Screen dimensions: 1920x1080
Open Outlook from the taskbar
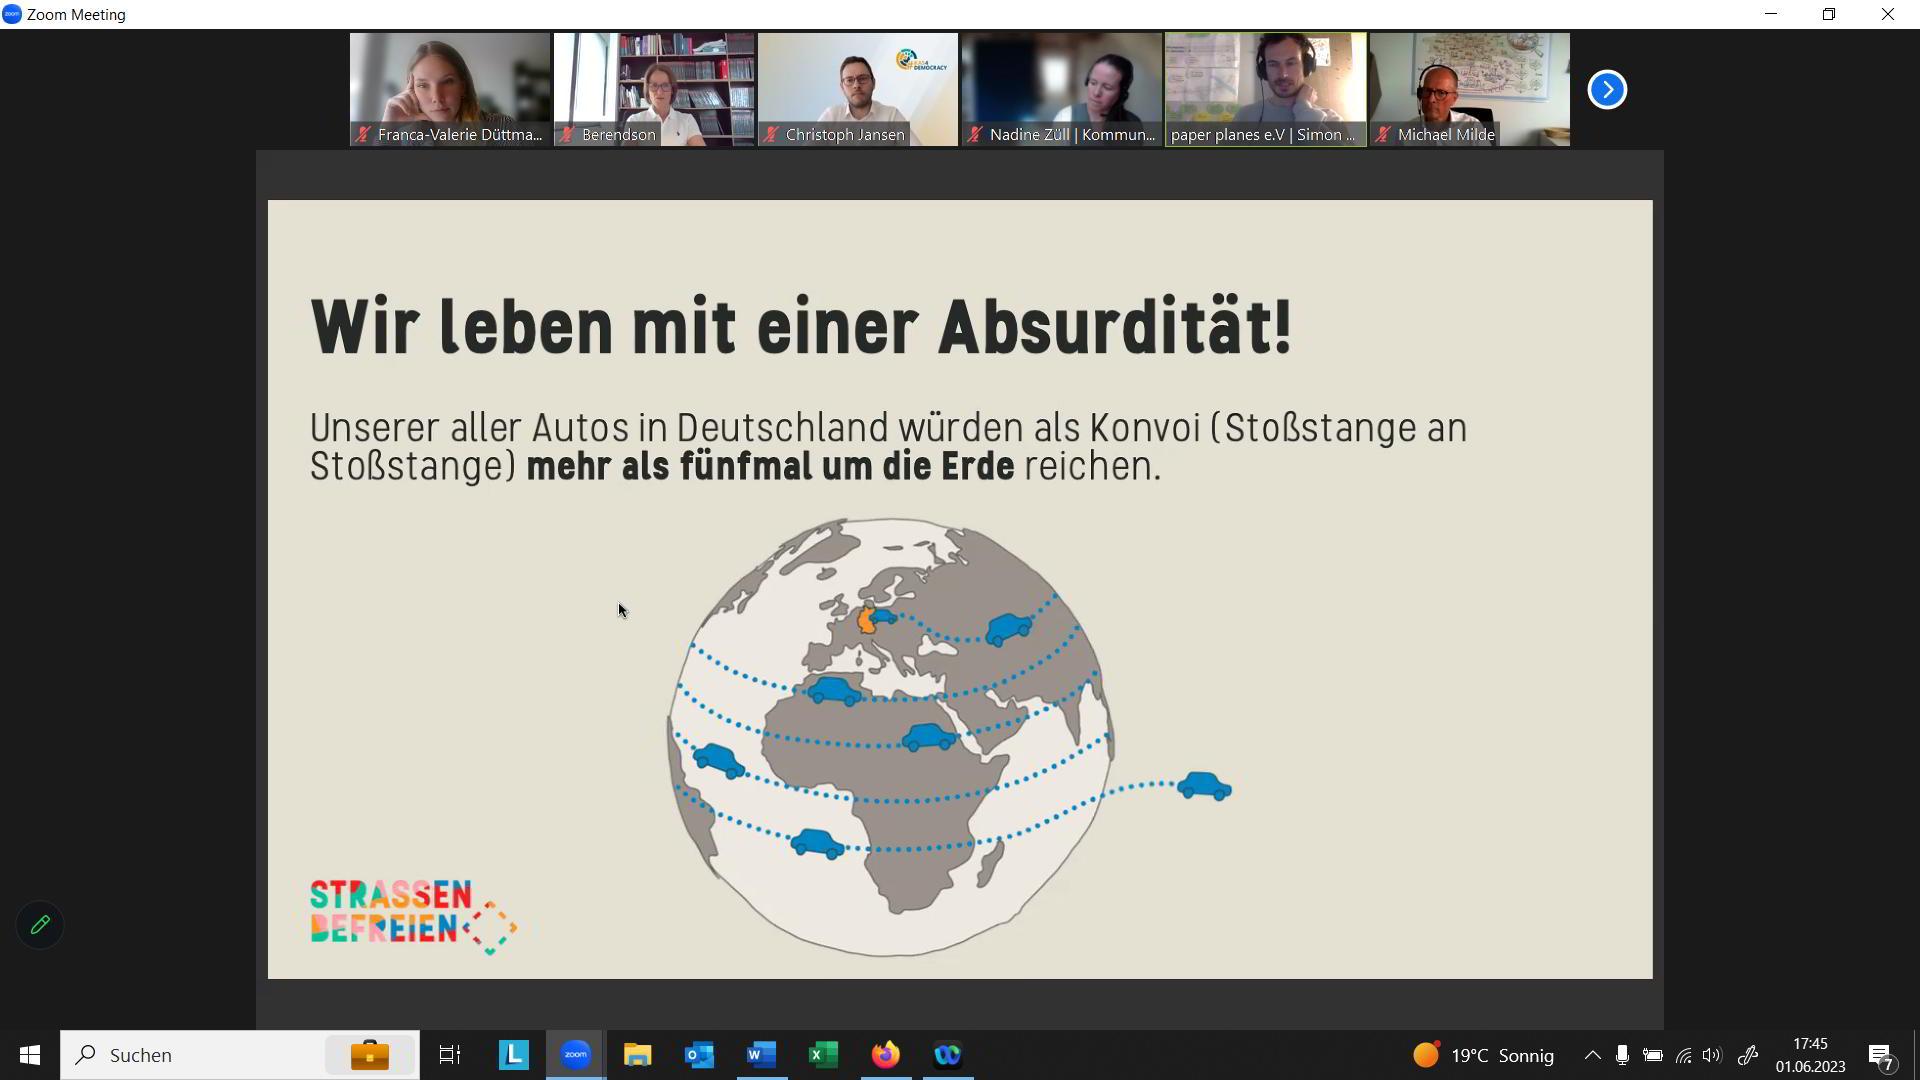[x=699, y=1055]
